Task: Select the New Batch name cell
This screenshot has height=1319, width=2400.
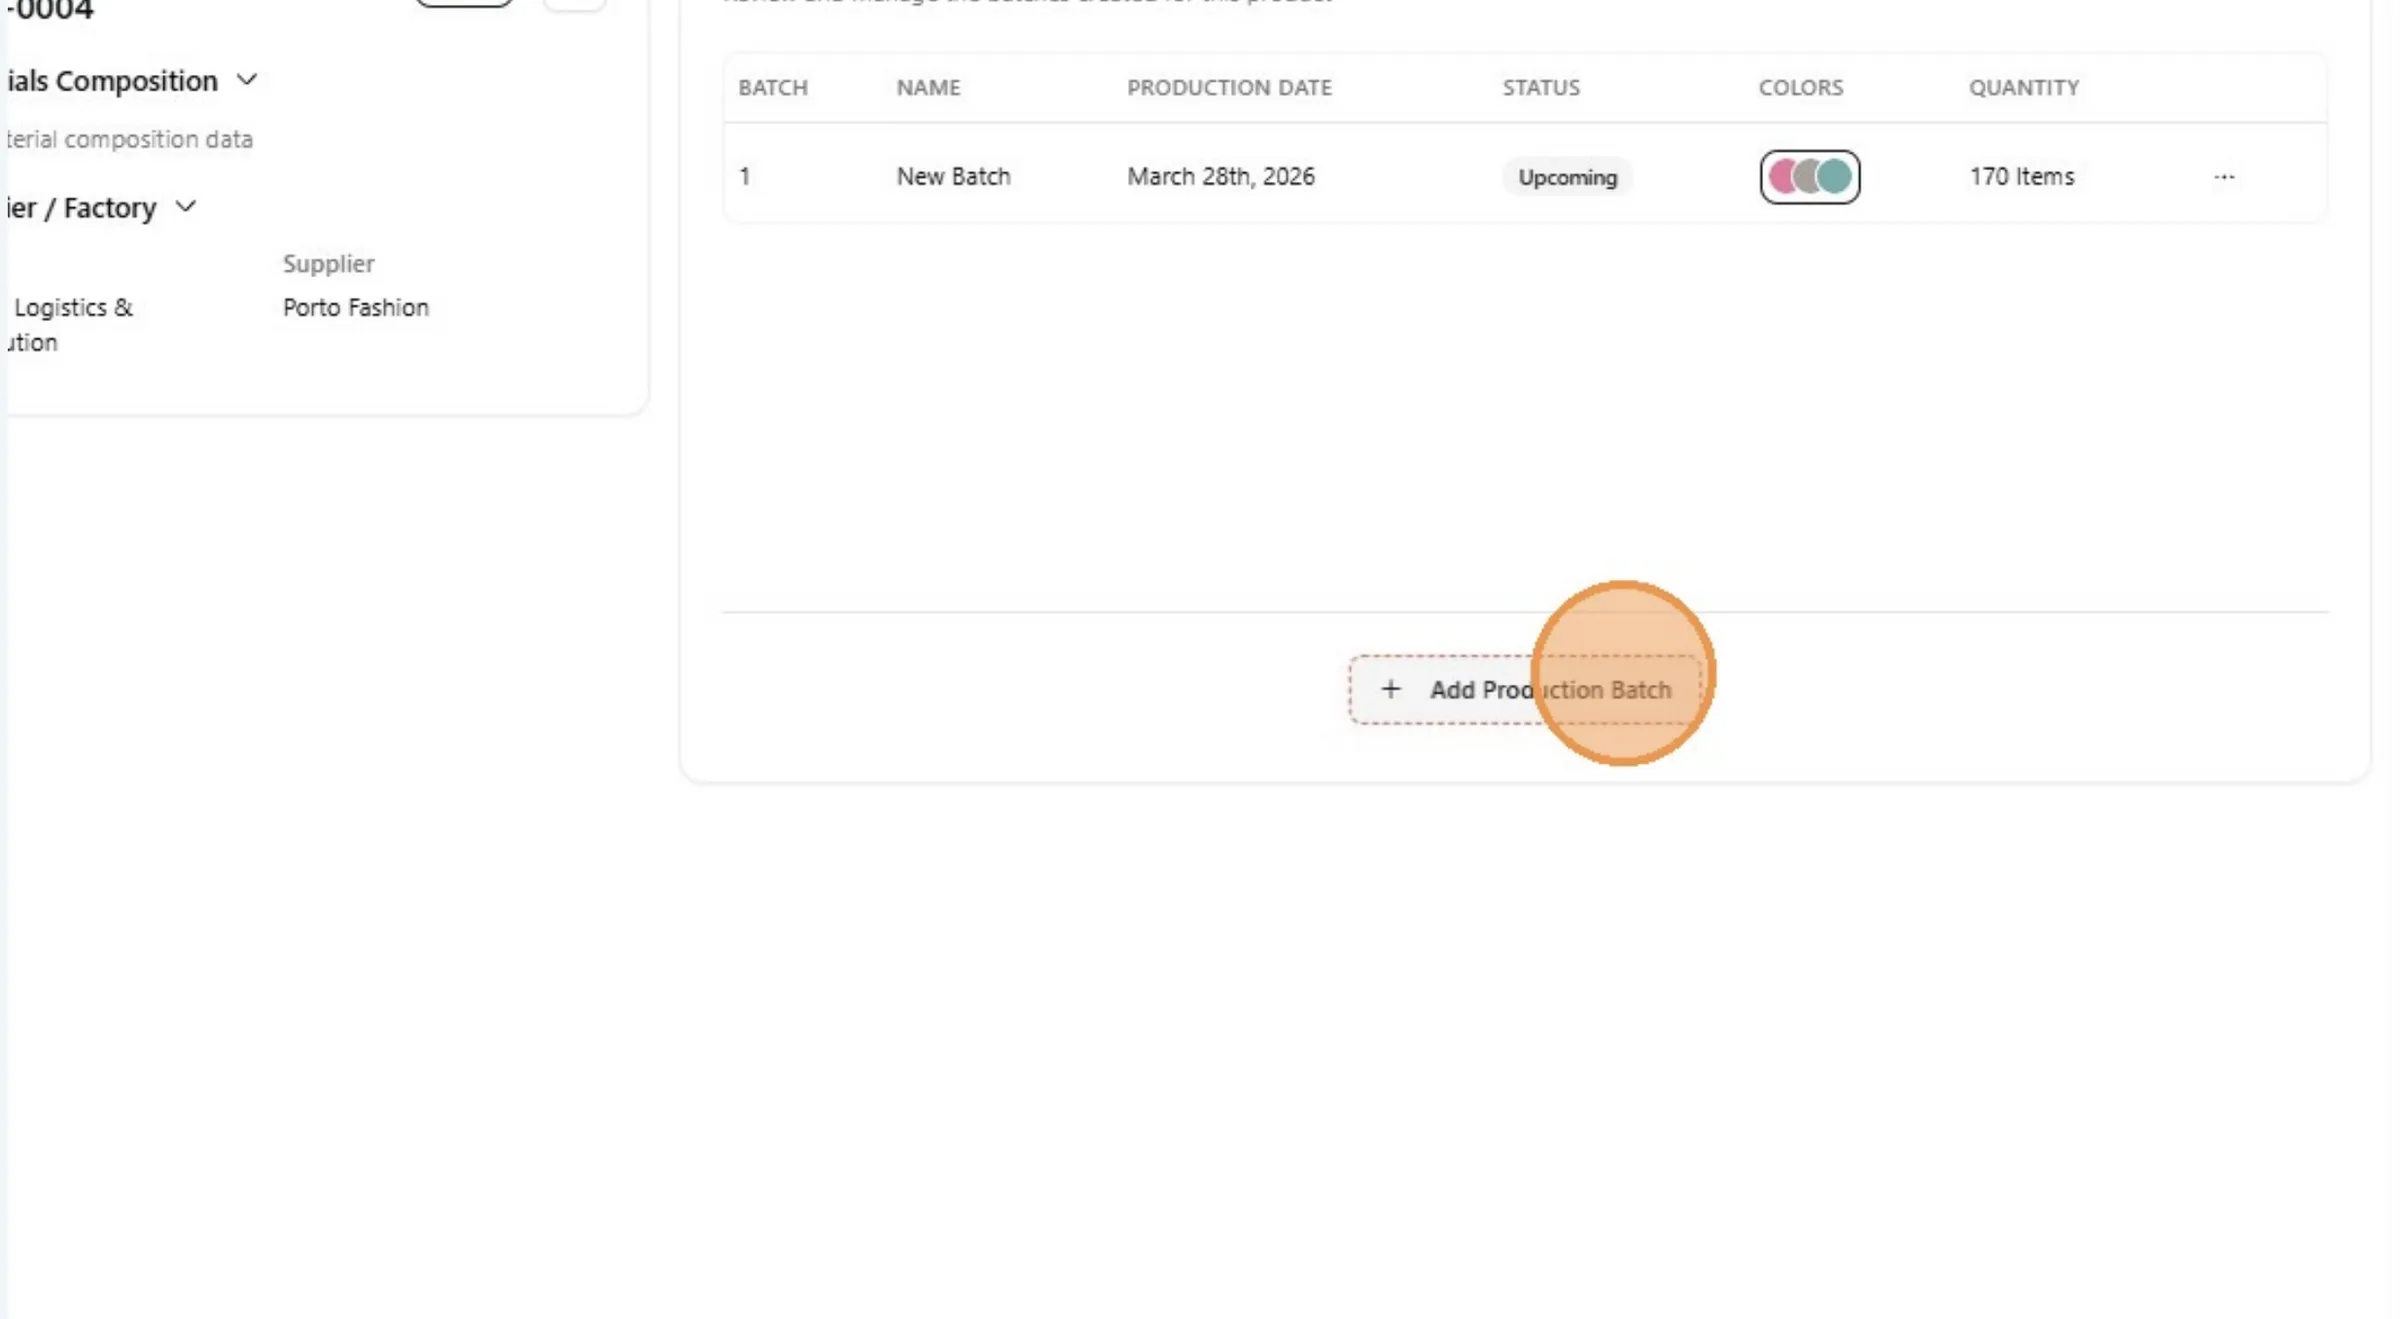Action: point(953,176)
